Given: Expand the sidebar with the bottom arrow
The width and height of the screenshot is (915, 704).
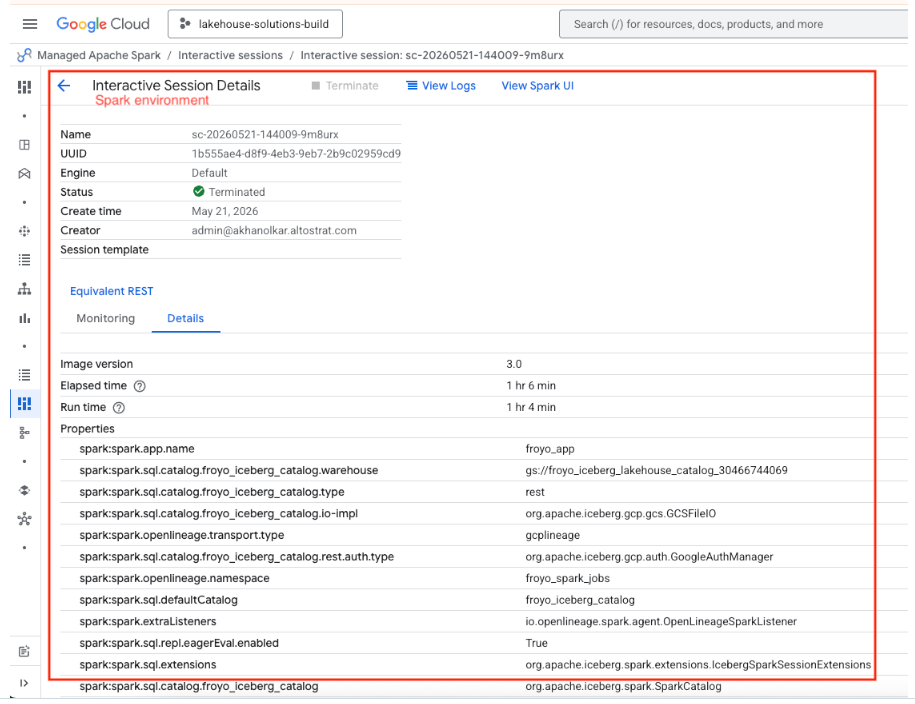Looking at the screenshot, I should [25, 683].
